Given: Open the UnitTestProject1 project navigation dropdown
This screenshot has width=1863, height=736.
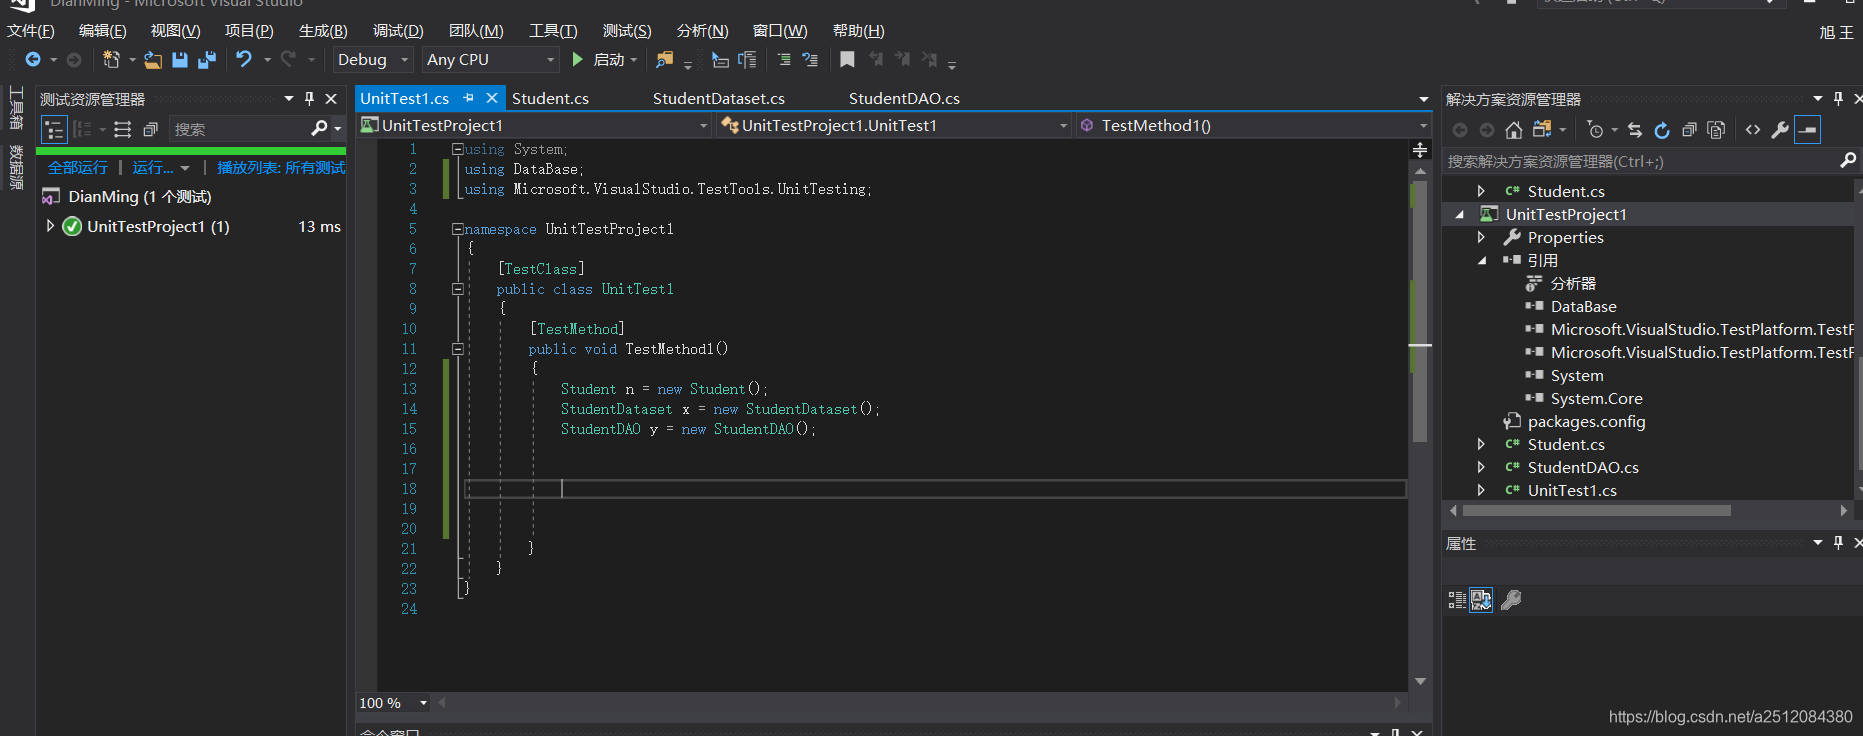Looking at the screenshot, I should tap(534, 125).
